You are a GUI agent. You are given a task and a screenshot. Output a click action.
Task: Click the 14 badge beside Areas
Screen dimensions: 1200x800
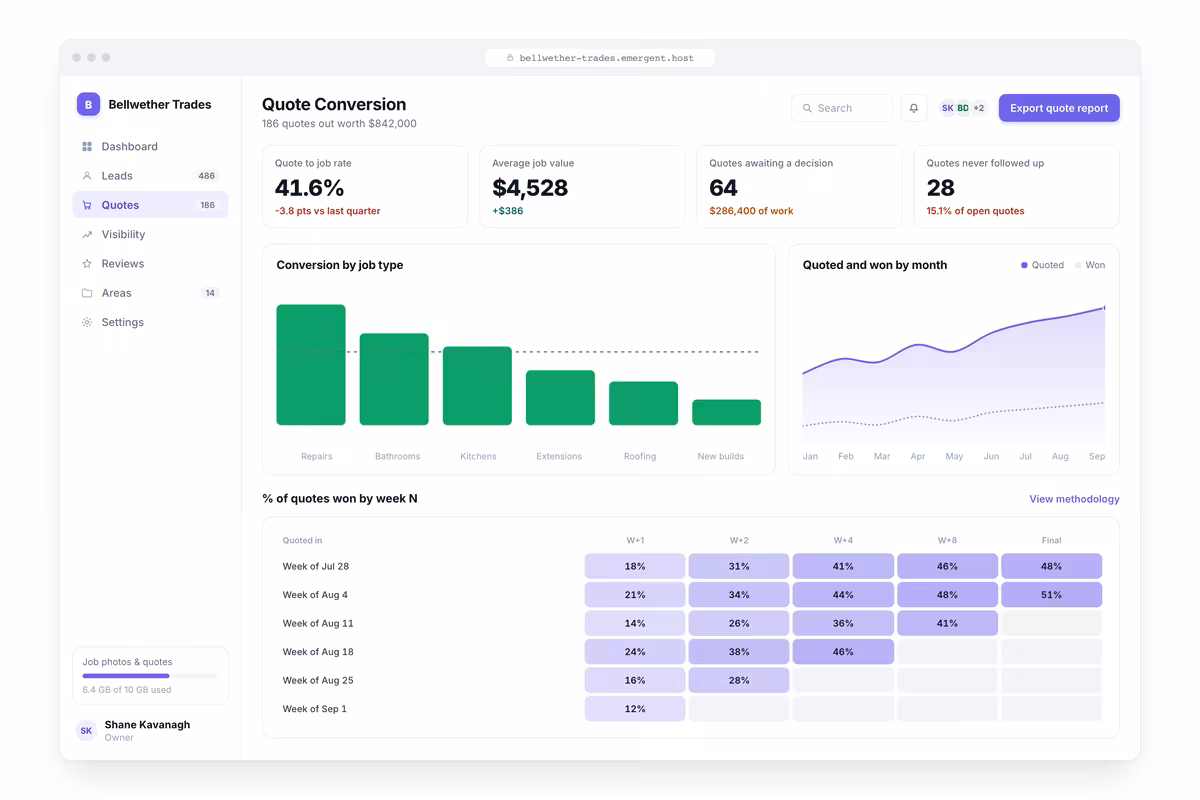tap(210, 293)
